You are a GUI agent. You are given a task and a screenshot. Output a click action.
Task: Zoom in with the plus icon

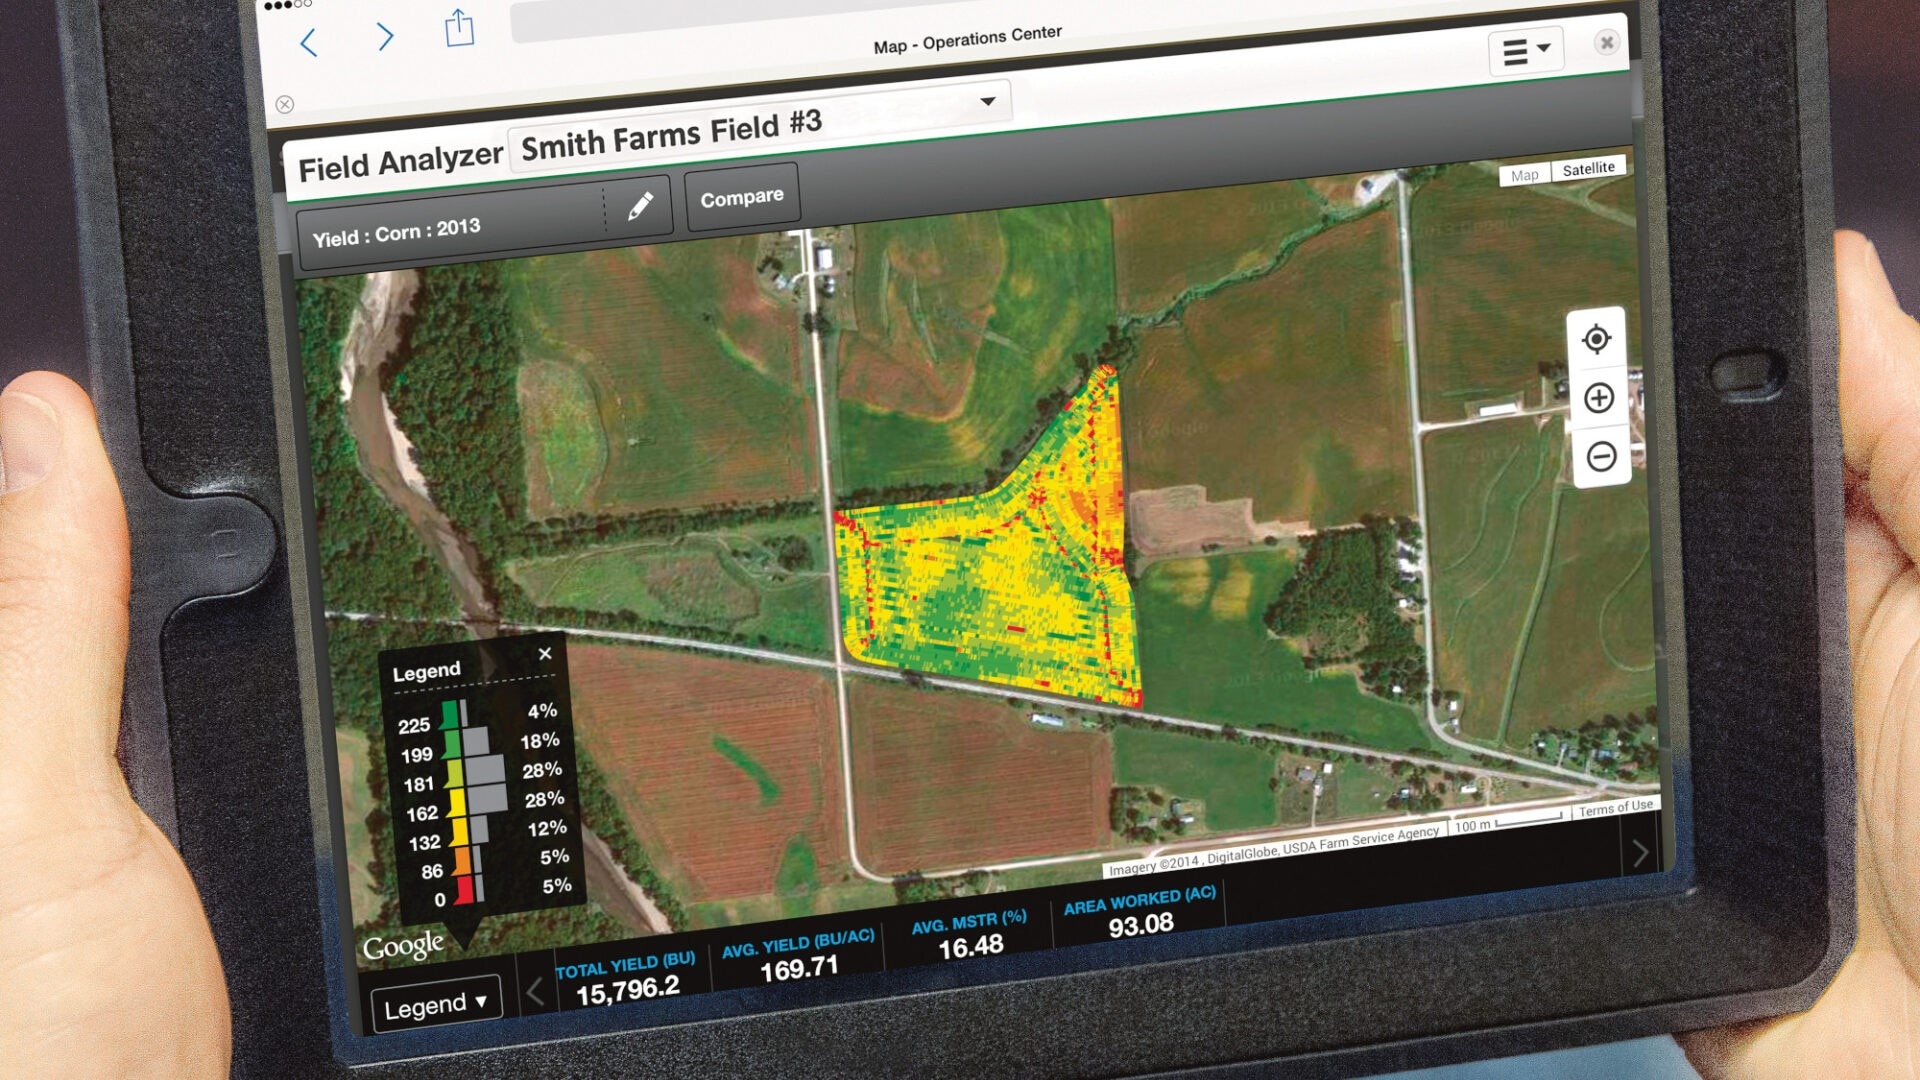click(x=1598, y=398)
